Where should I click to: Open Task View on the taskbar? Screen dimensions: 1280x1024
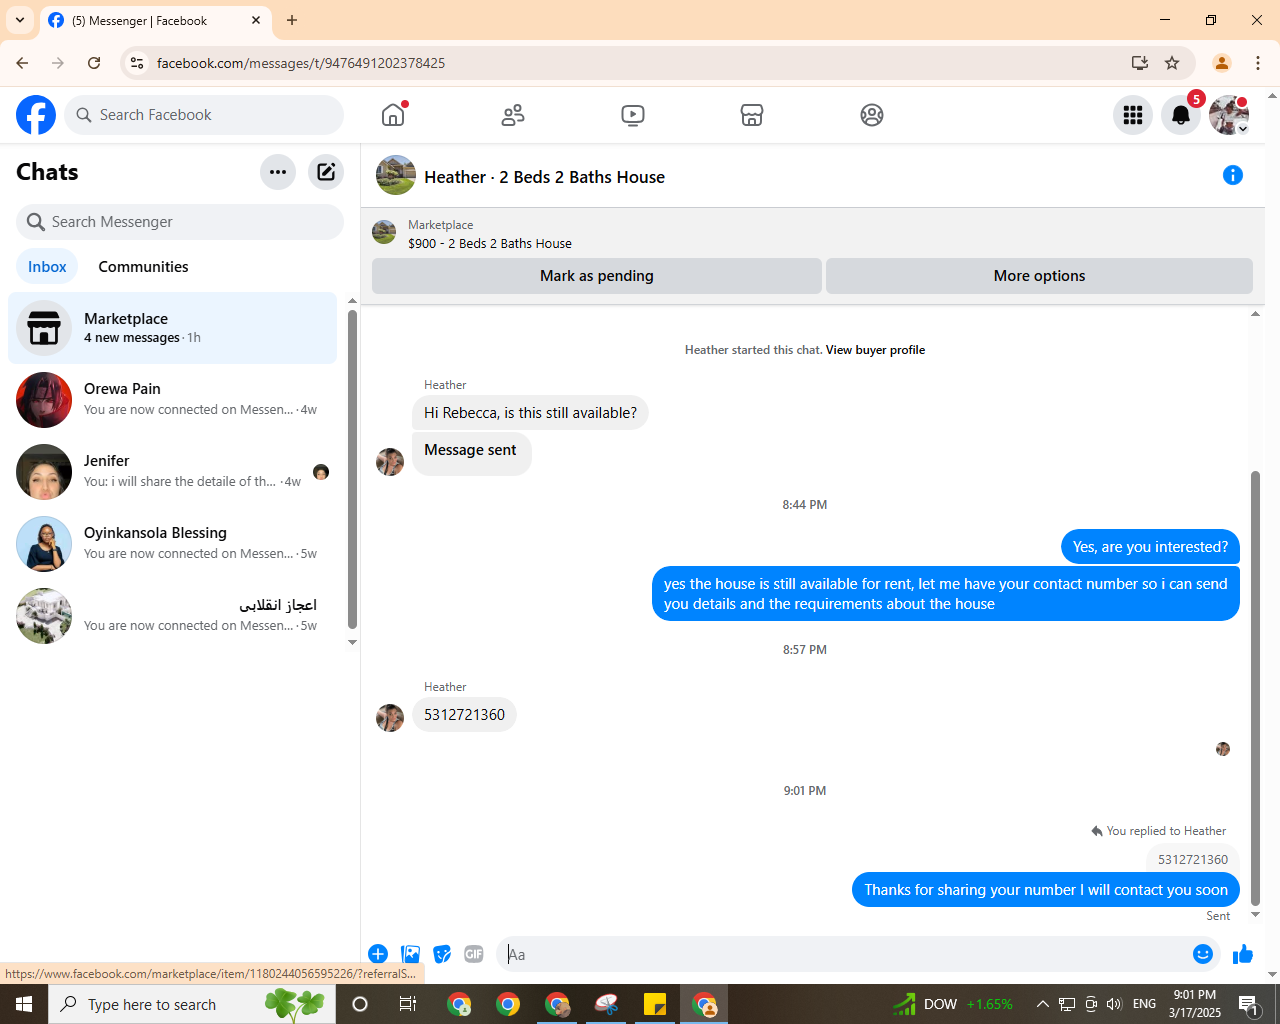(x=408, y=1004)
